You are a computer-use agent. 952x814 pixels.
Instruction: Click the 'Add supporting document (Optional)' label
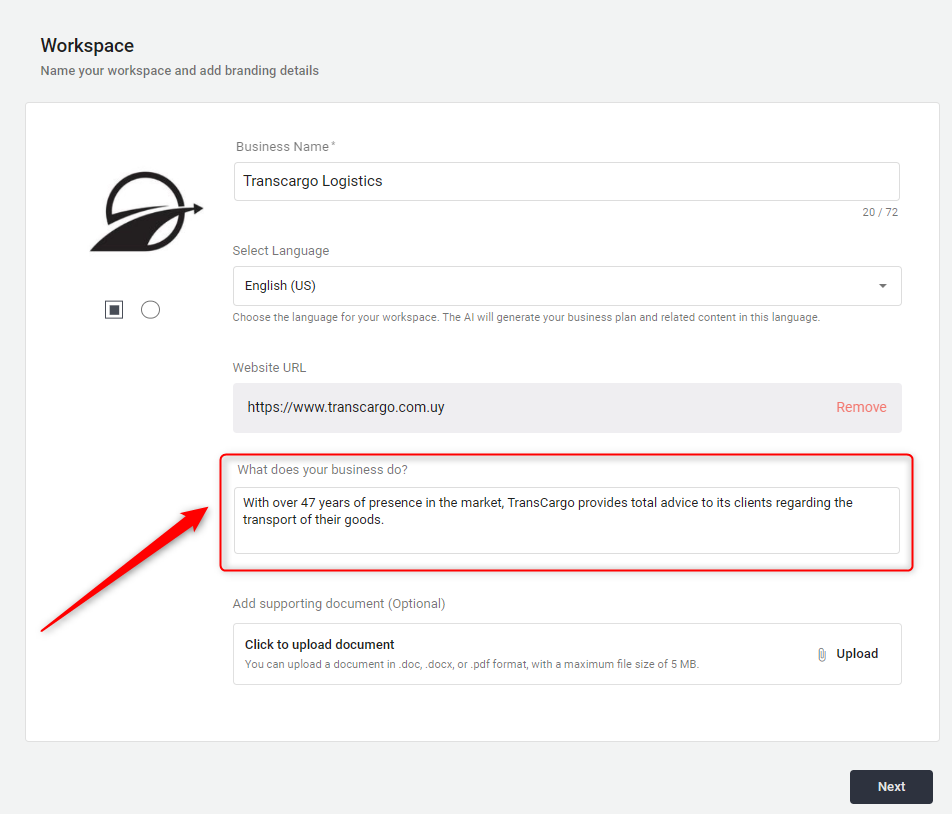click(x=339, y=604)
